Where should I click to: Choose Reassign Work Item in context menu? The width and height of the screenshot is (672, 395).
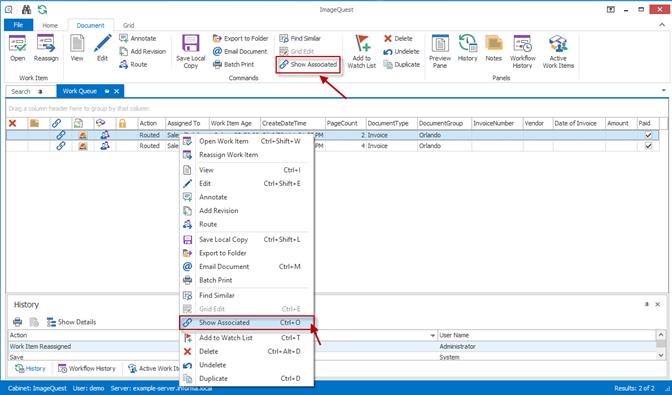click(246, 155)
